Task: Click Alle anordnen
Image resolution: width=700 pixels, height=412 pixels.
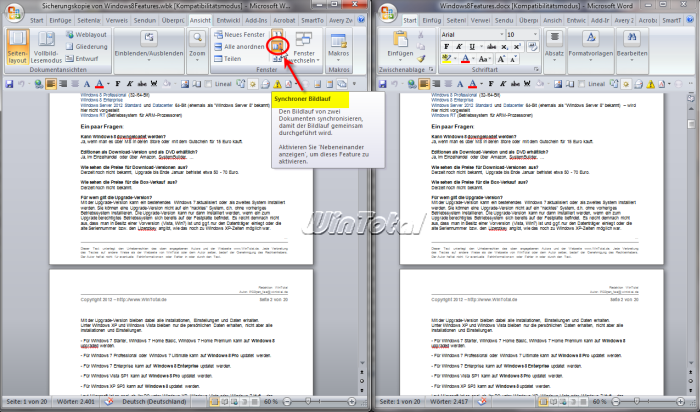Action: (x=239, y=46)
